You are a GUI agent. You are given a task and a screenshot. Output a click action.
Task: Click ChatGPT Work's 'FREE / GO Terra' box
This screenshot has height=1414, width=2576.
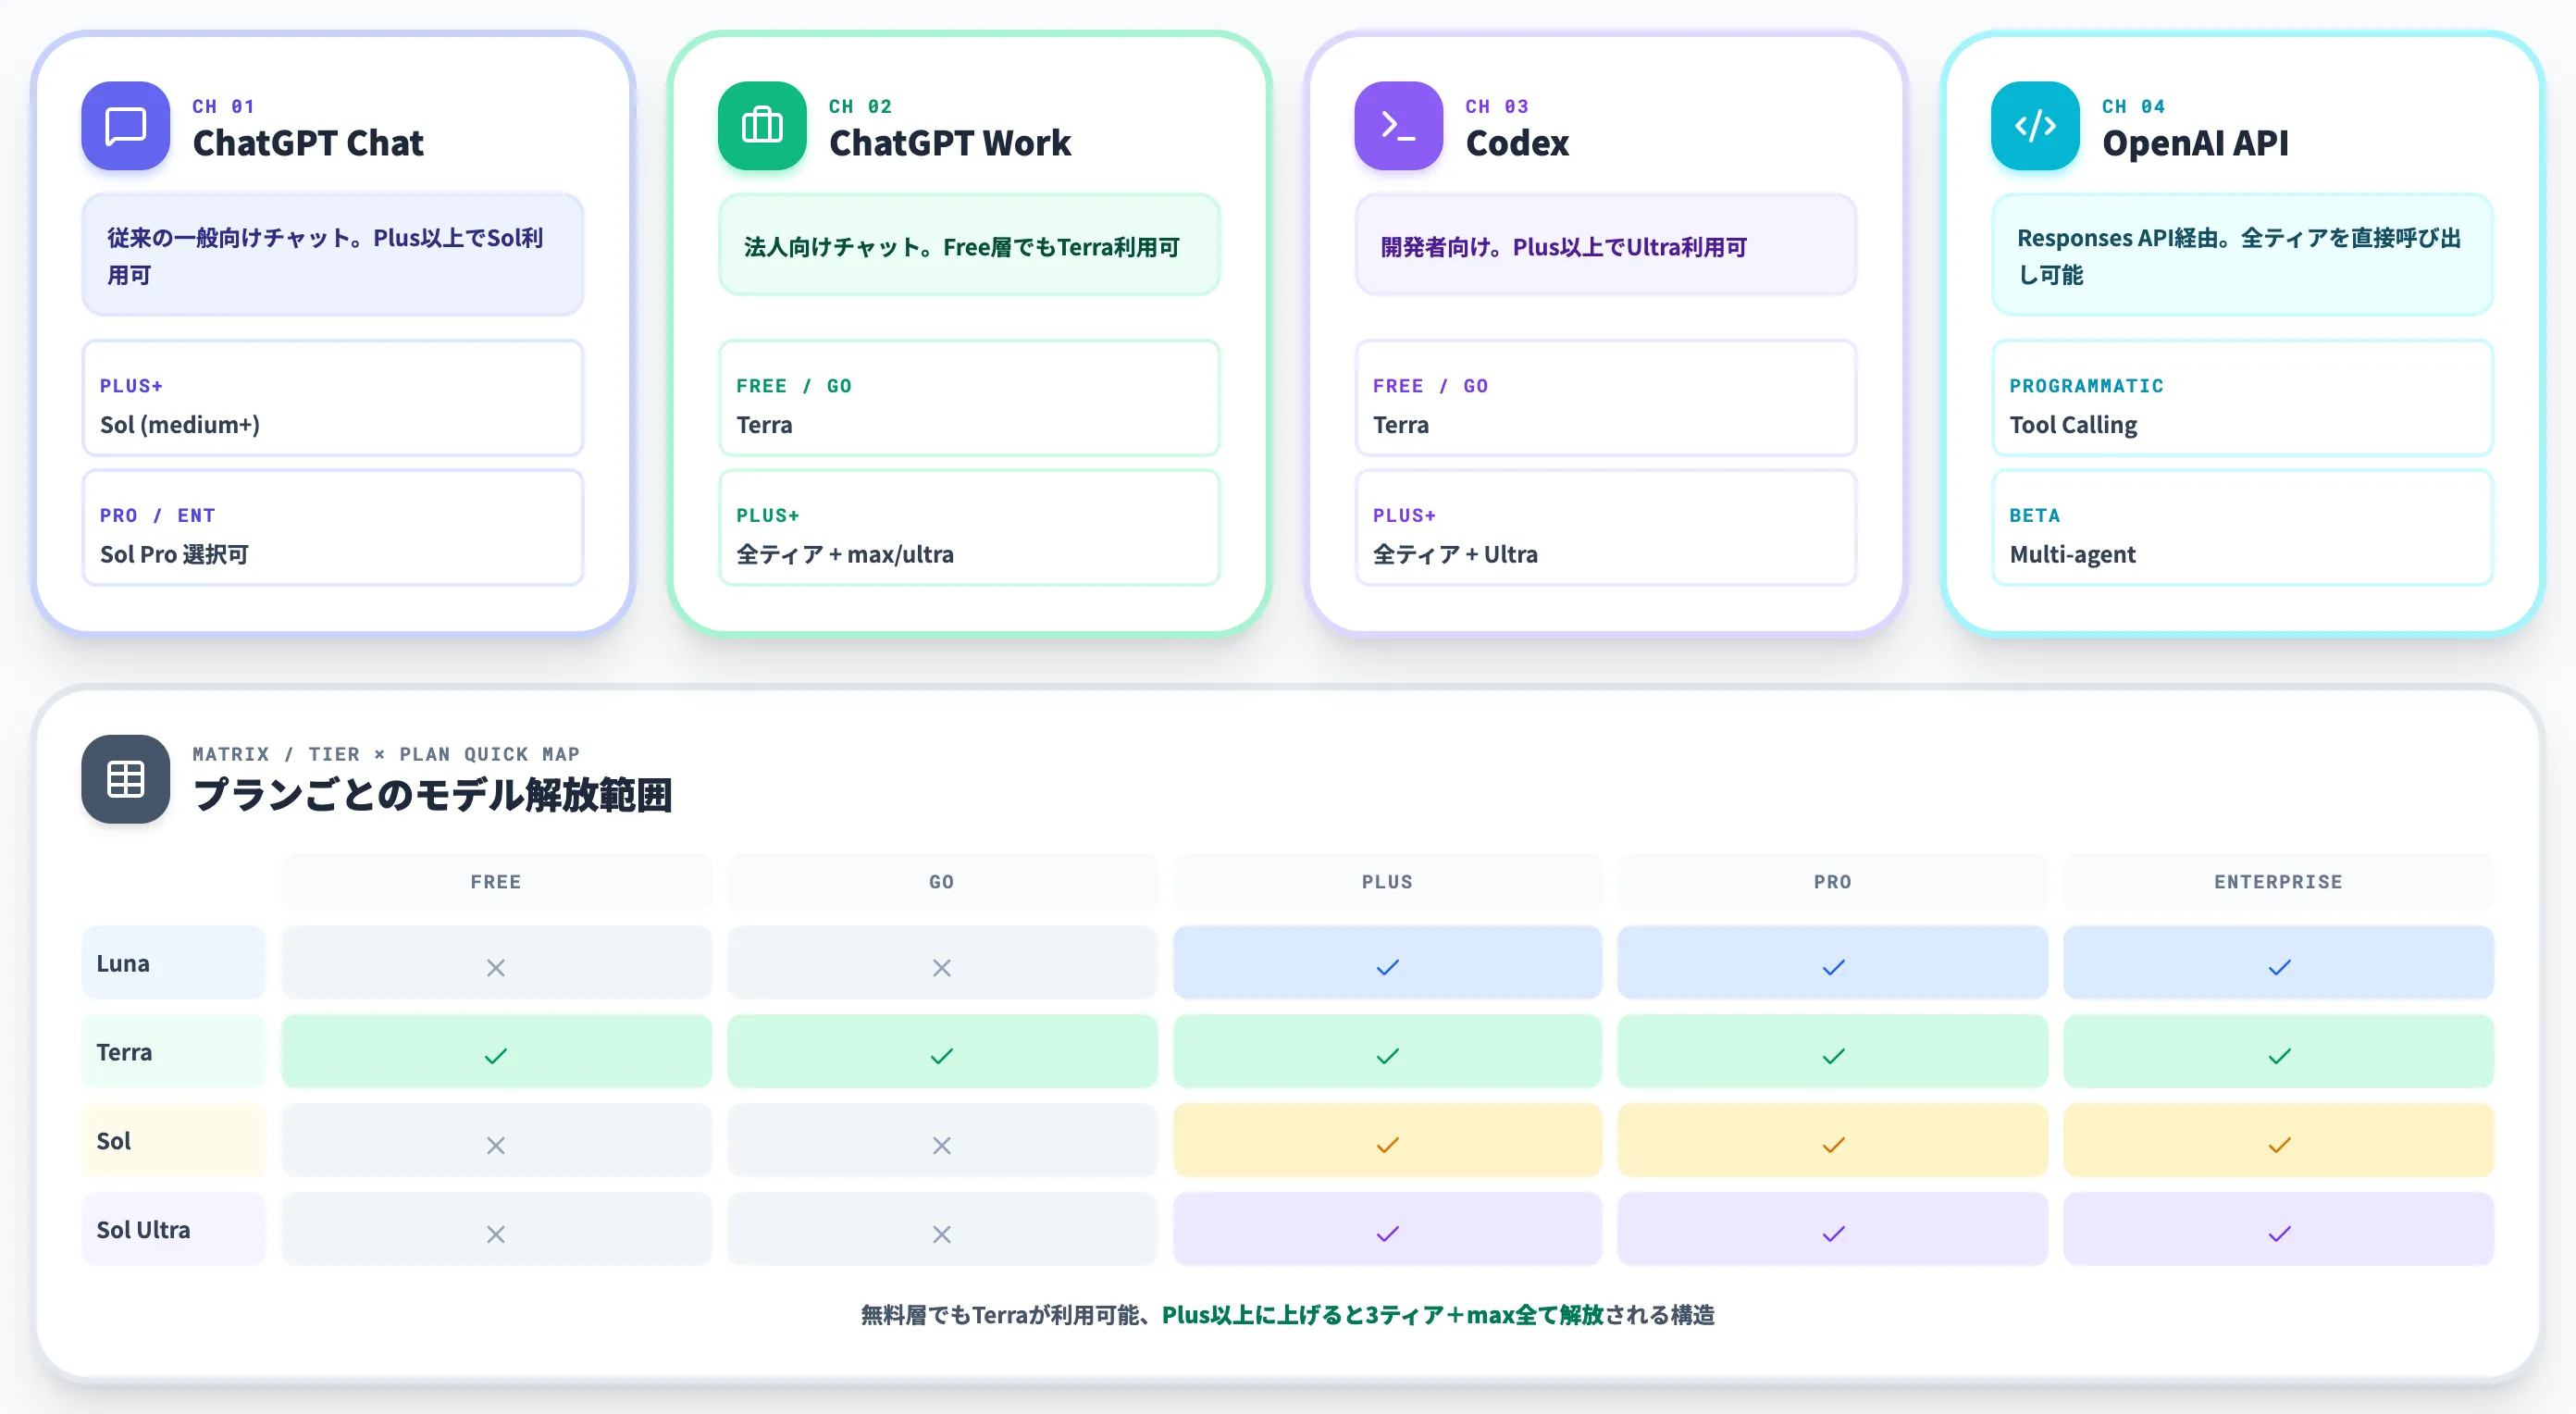pyautogui.click(x=969, y=399)
